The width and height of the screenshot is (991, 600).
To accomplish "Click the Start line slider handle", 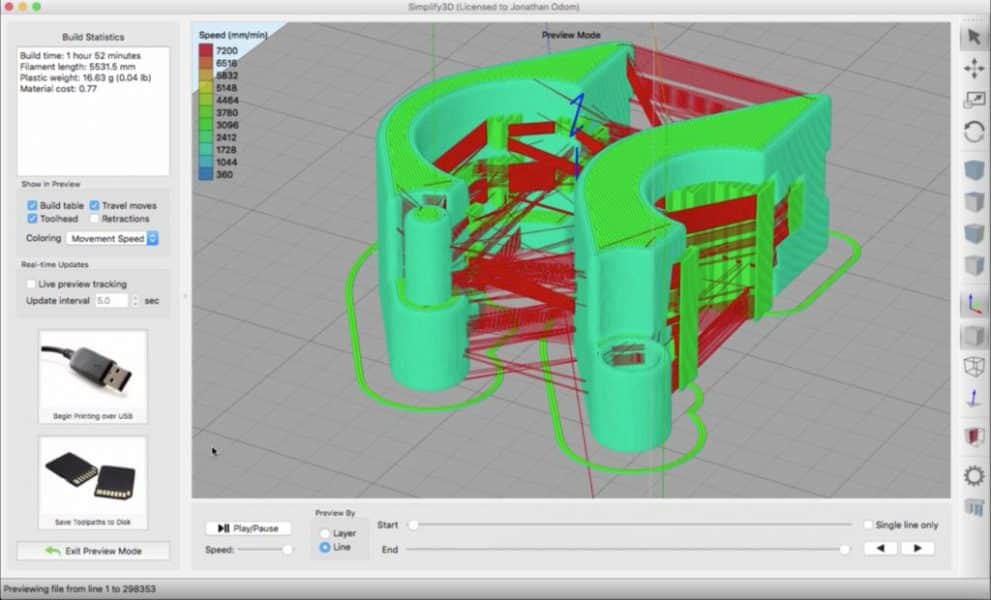I will 413,525.
